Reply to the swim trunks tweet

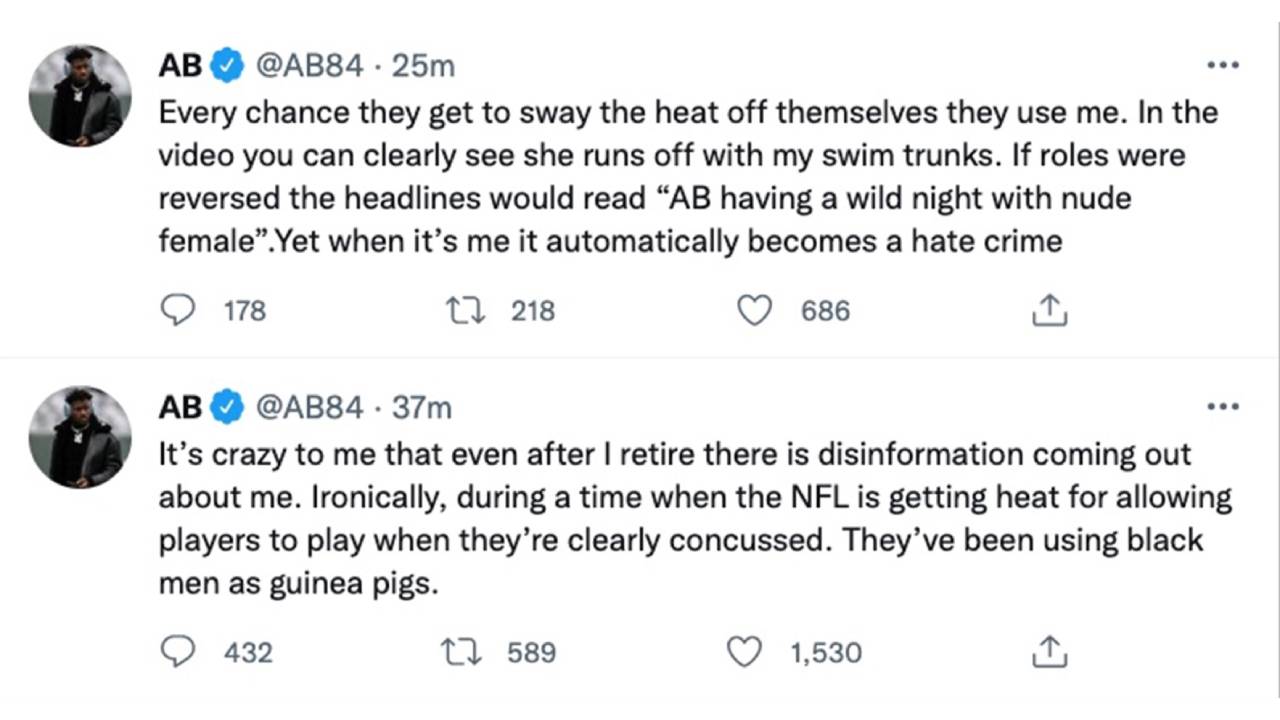(178, 311)
